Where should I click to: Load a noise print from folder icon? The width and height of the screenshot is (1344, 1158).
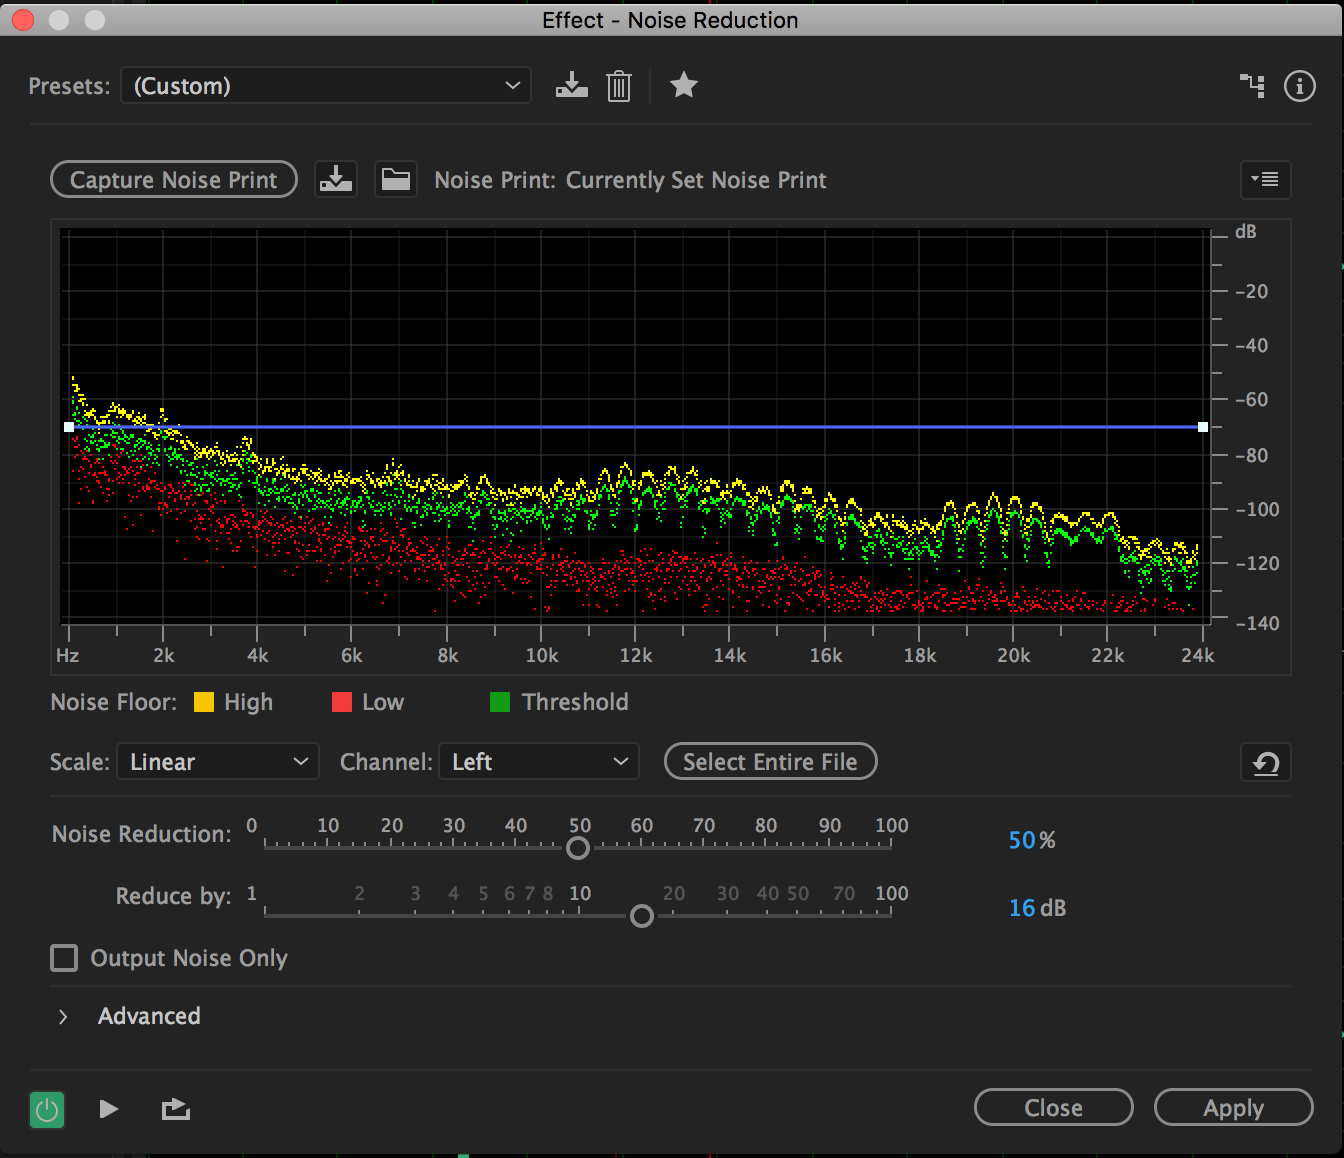[x=396, y=180]
